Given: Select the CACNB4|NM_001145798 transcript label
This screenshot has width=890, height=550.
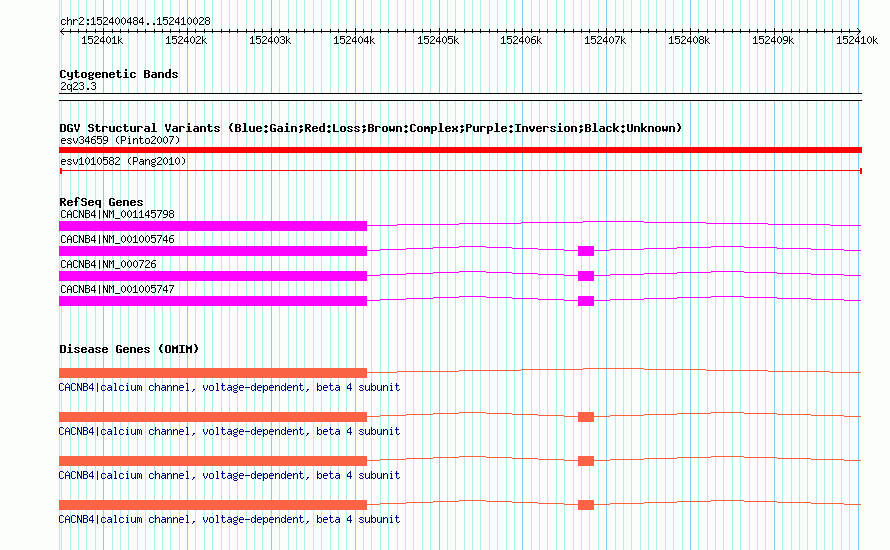Looking at the screenshot, I should pos(117,215).
